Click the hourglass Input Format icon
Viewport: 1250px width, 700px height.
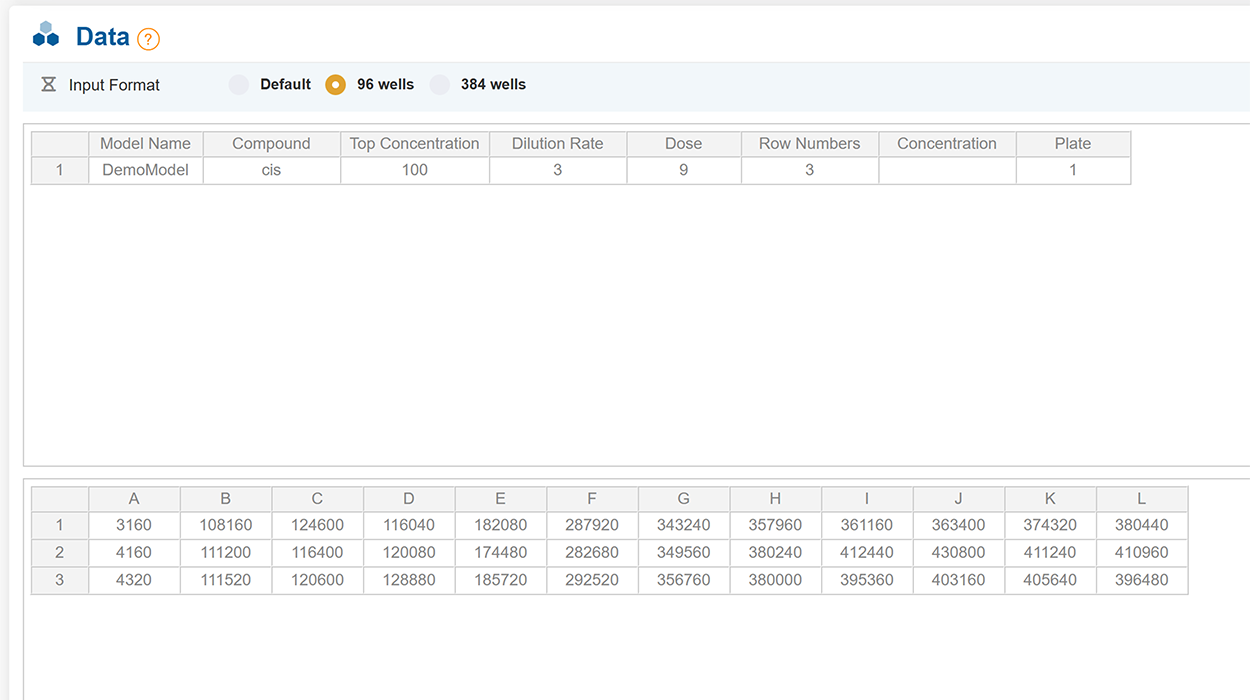[48, 85]
